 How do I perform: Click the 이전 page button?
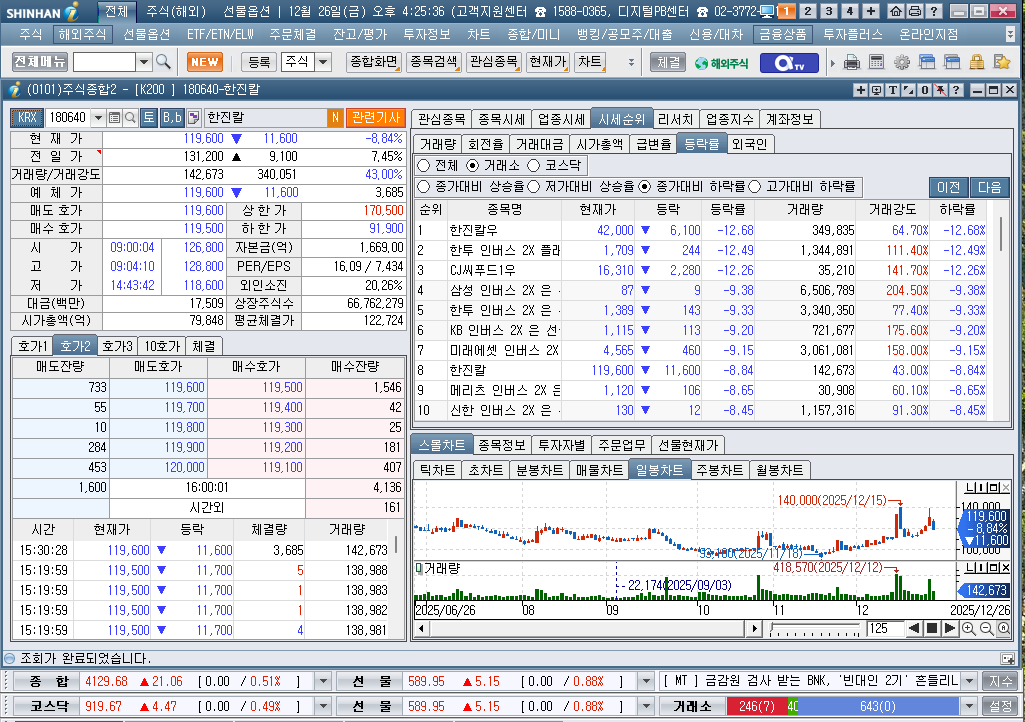[949, 188]
